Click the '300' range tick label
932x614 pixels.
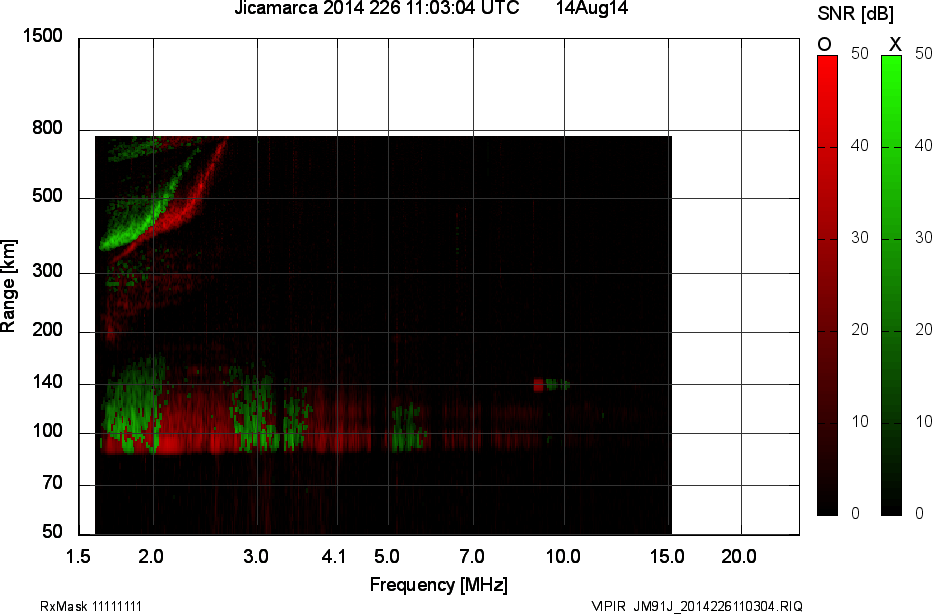(47, 271)
